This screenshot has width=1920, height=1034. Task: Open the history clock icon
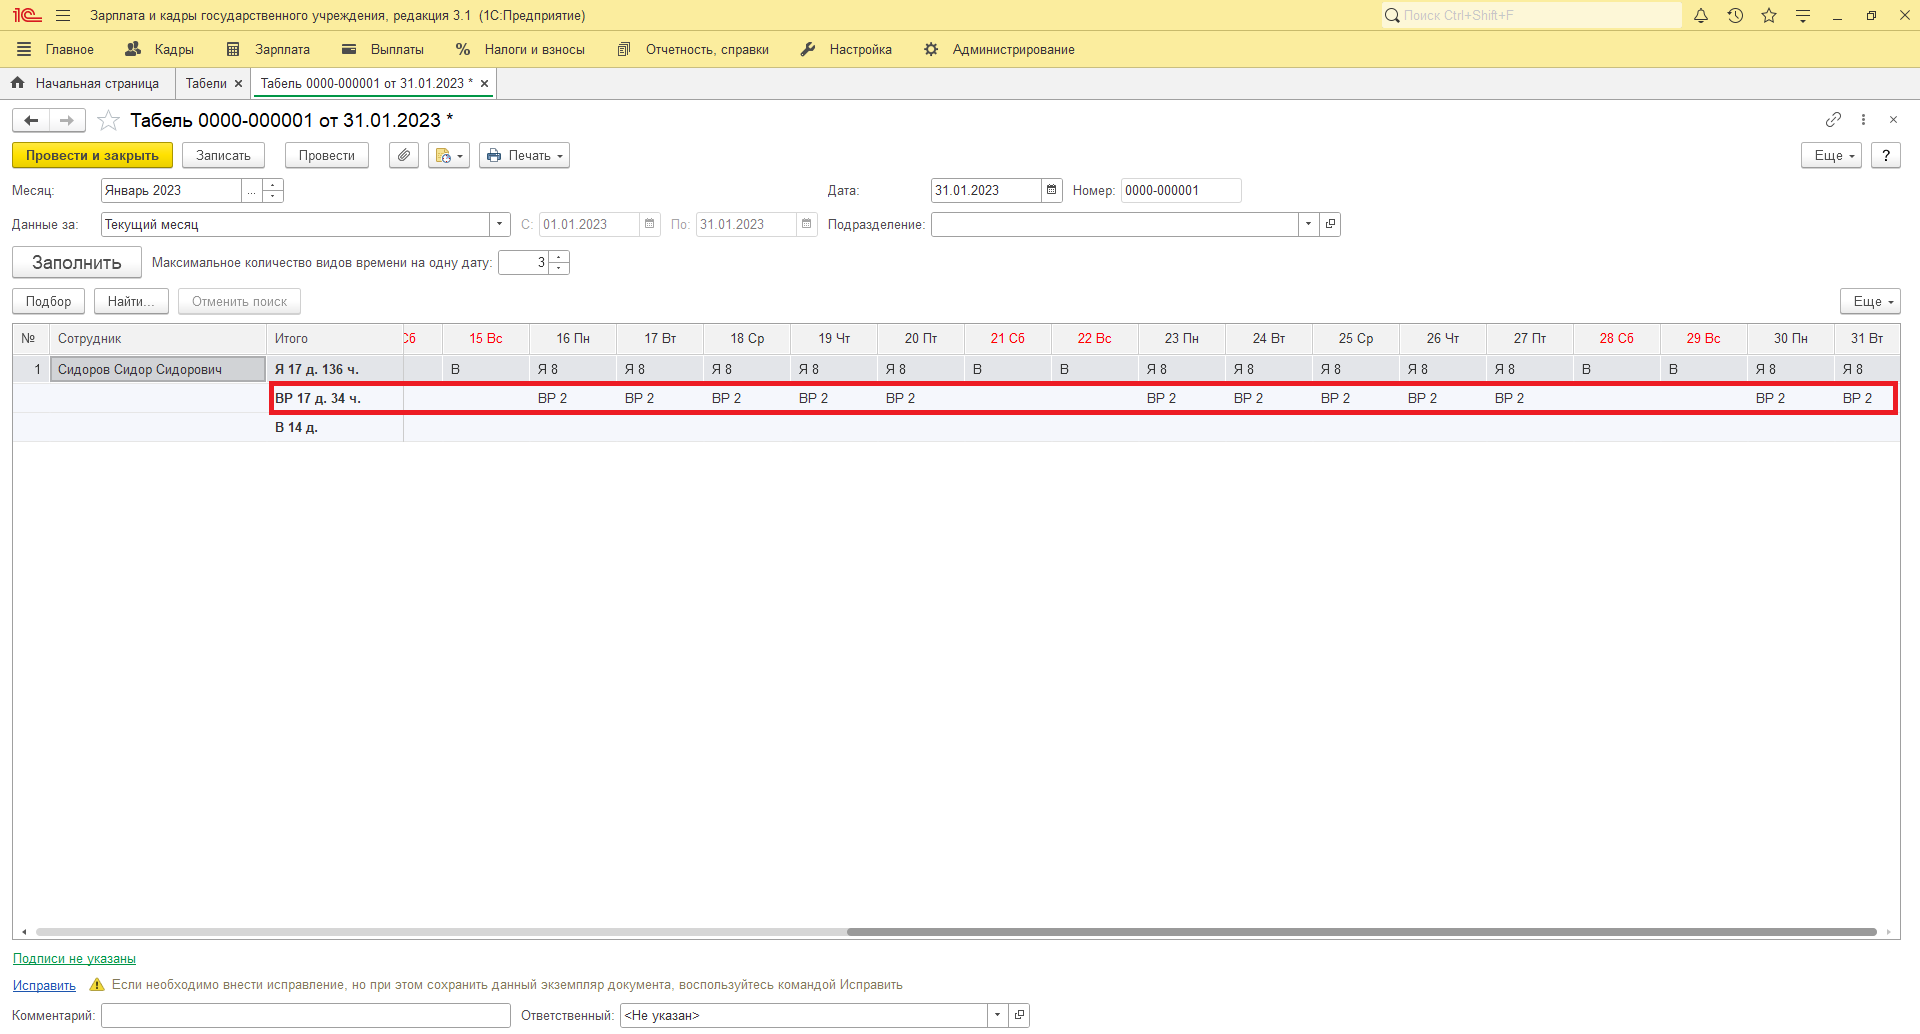point(1735,16)
